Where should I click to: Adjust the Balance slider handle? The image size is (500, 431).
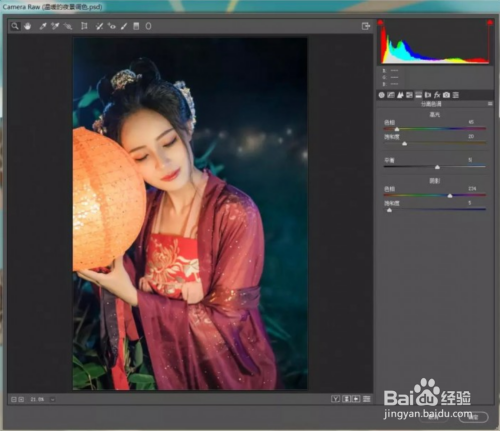point(437,167)
